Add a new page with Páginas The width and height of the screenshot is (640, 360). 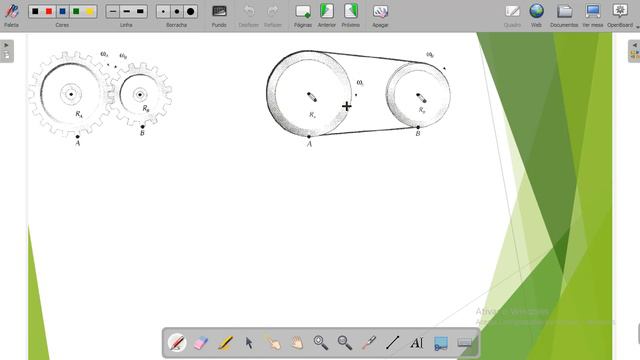pyautogui.click(x=303, y=15)
